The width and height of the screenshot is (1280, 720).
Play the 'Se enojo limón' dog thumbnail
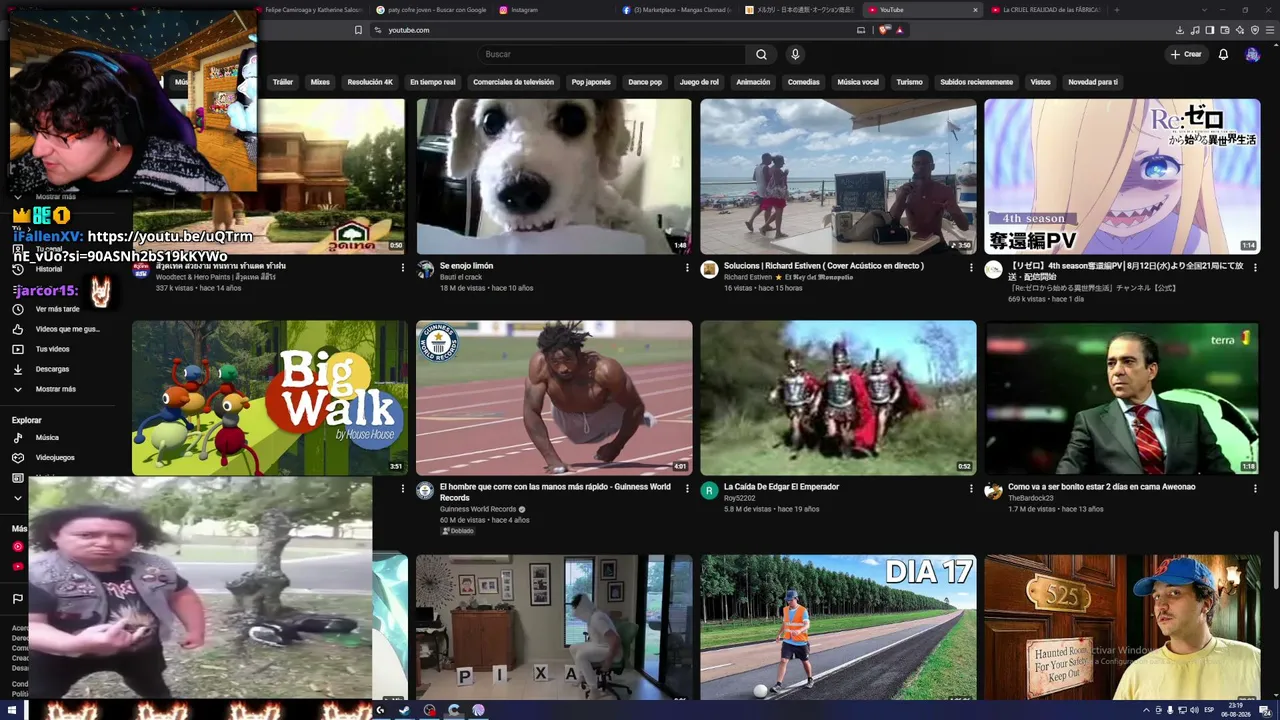tap(554, 176)
